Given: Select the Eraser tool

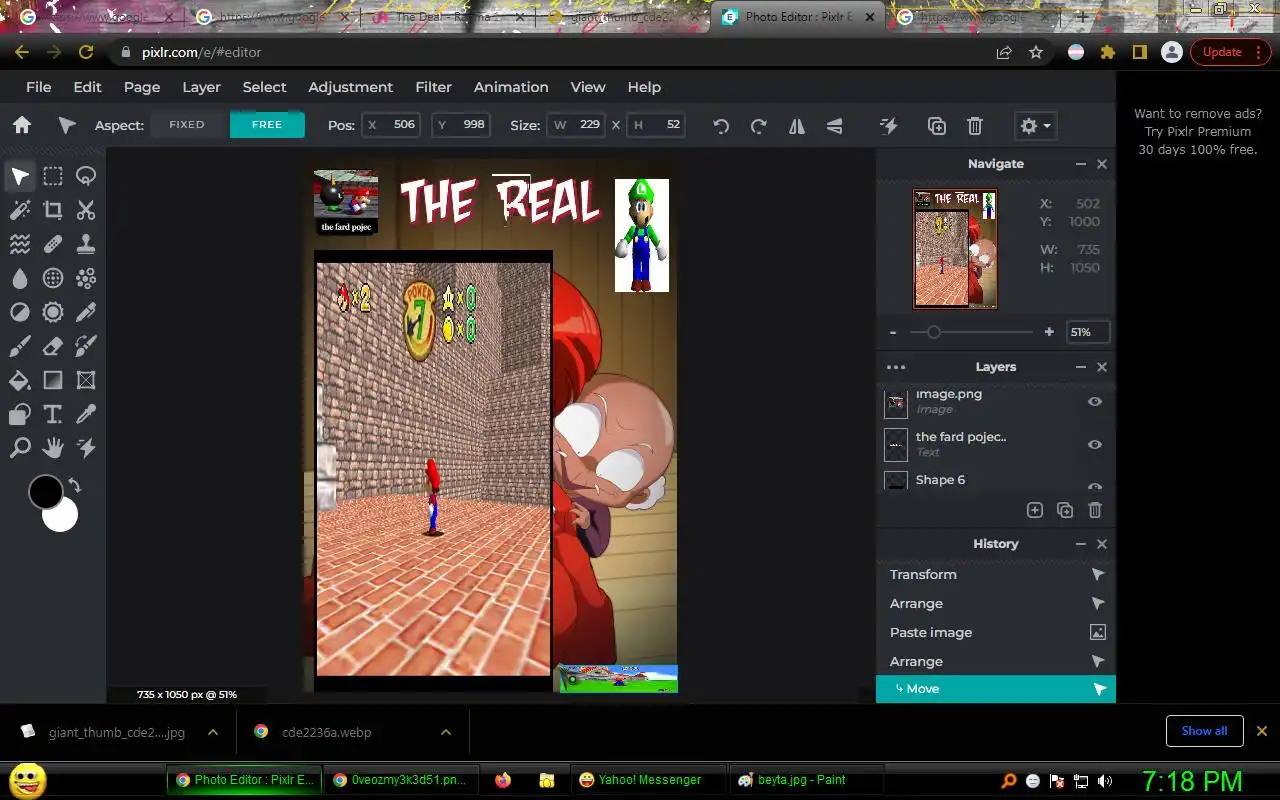Looking at the screenshot, I should click(53, 346).
